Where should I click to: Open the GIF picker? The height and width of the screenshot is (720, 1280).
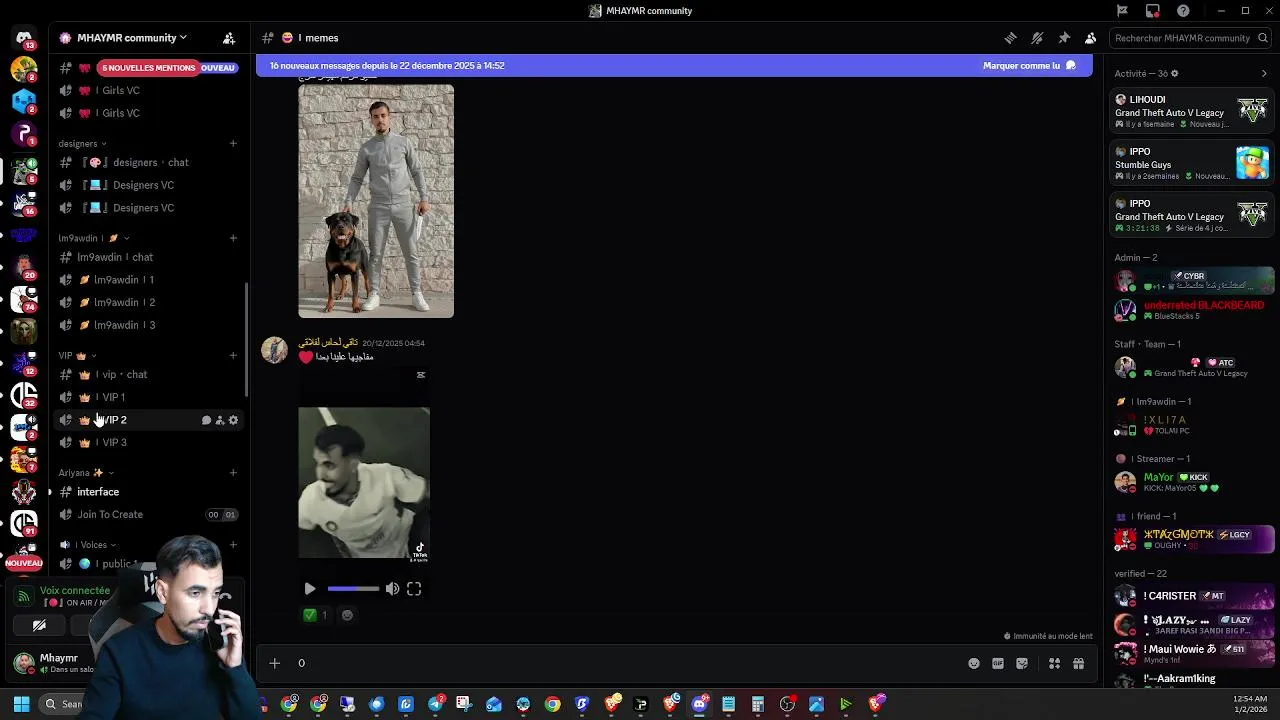tap(998, 663)
